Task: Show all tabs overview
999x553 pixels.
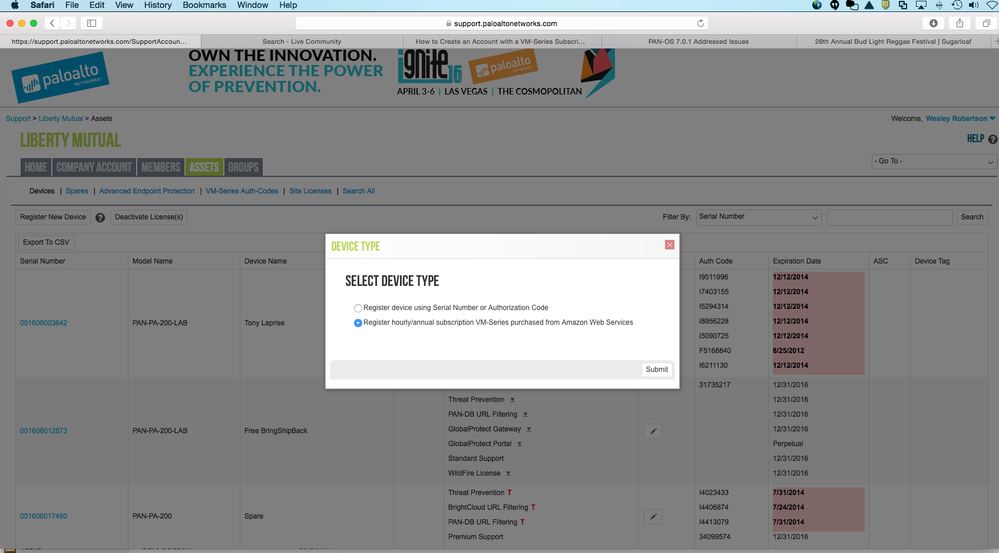Action: point(986,23)
